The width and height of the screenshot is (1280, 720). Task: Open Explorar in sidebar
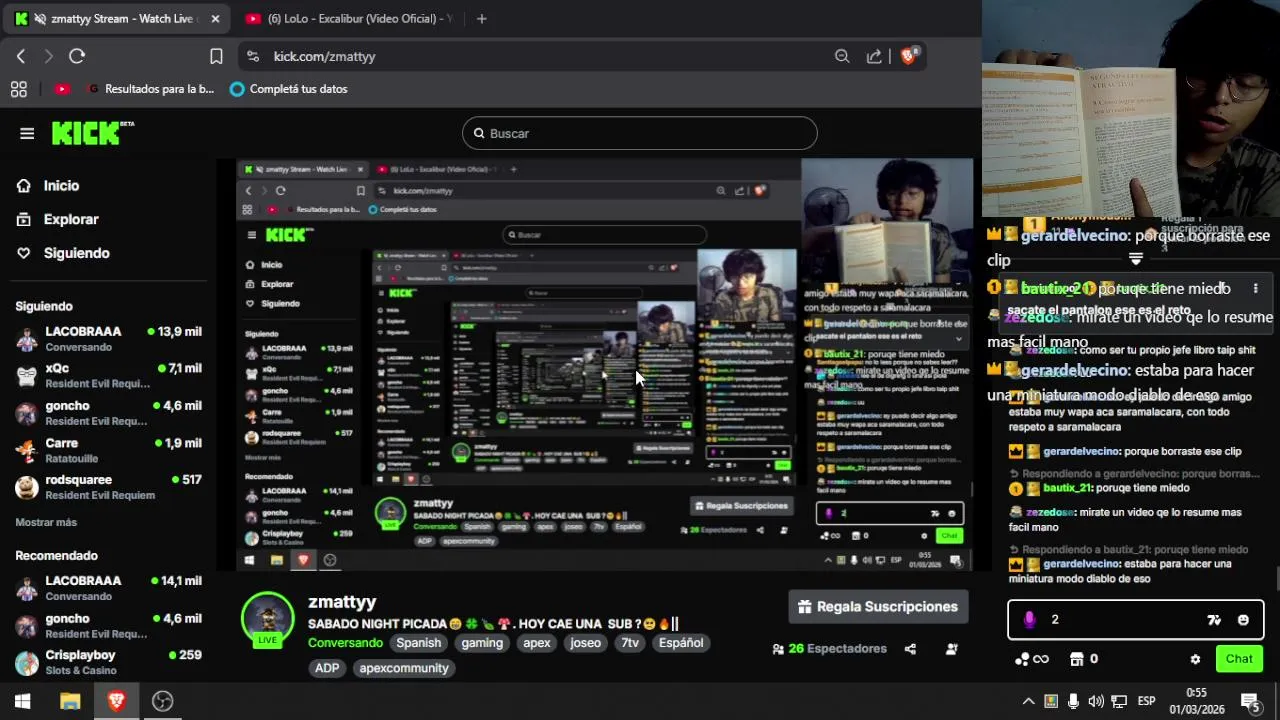point(71,219)
